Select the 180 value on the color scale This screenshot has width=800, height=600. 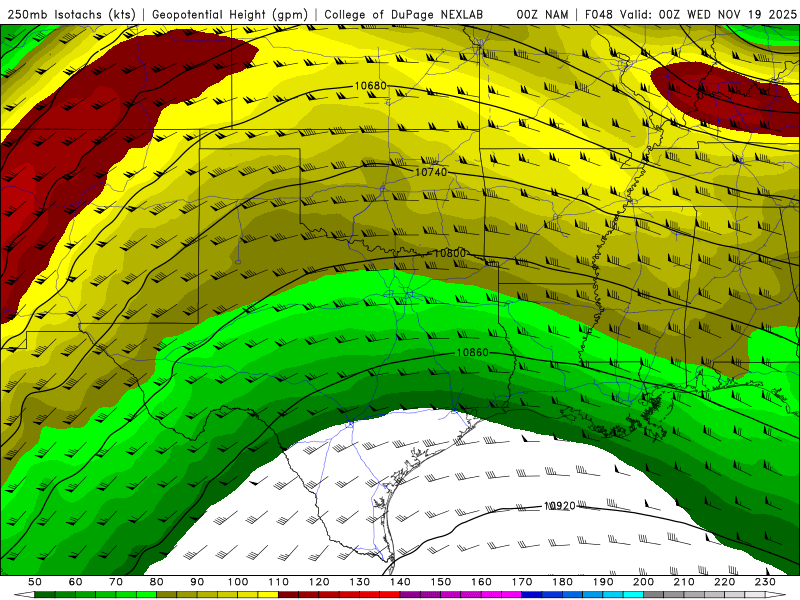click(562, 582)
